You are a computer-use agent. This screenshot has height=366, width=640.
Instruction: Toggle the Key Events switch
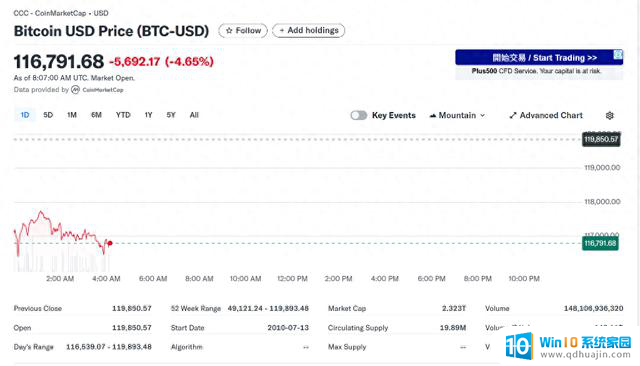[x=359, y=115]
